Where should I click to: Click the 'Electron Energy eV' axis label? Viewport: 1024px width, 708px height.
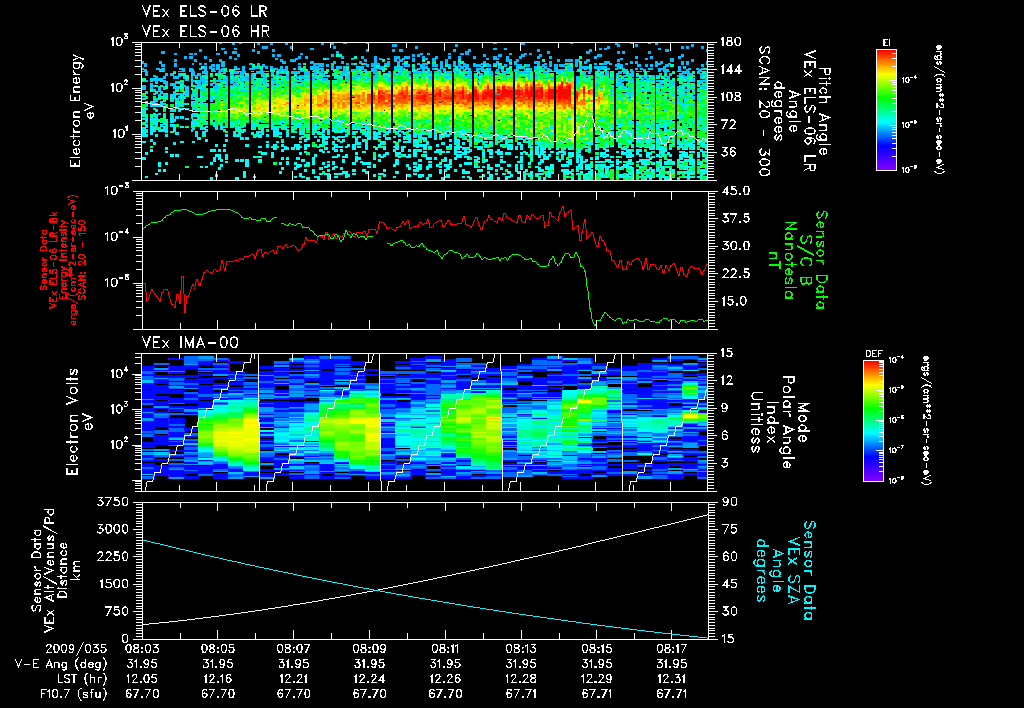(82, 111)
